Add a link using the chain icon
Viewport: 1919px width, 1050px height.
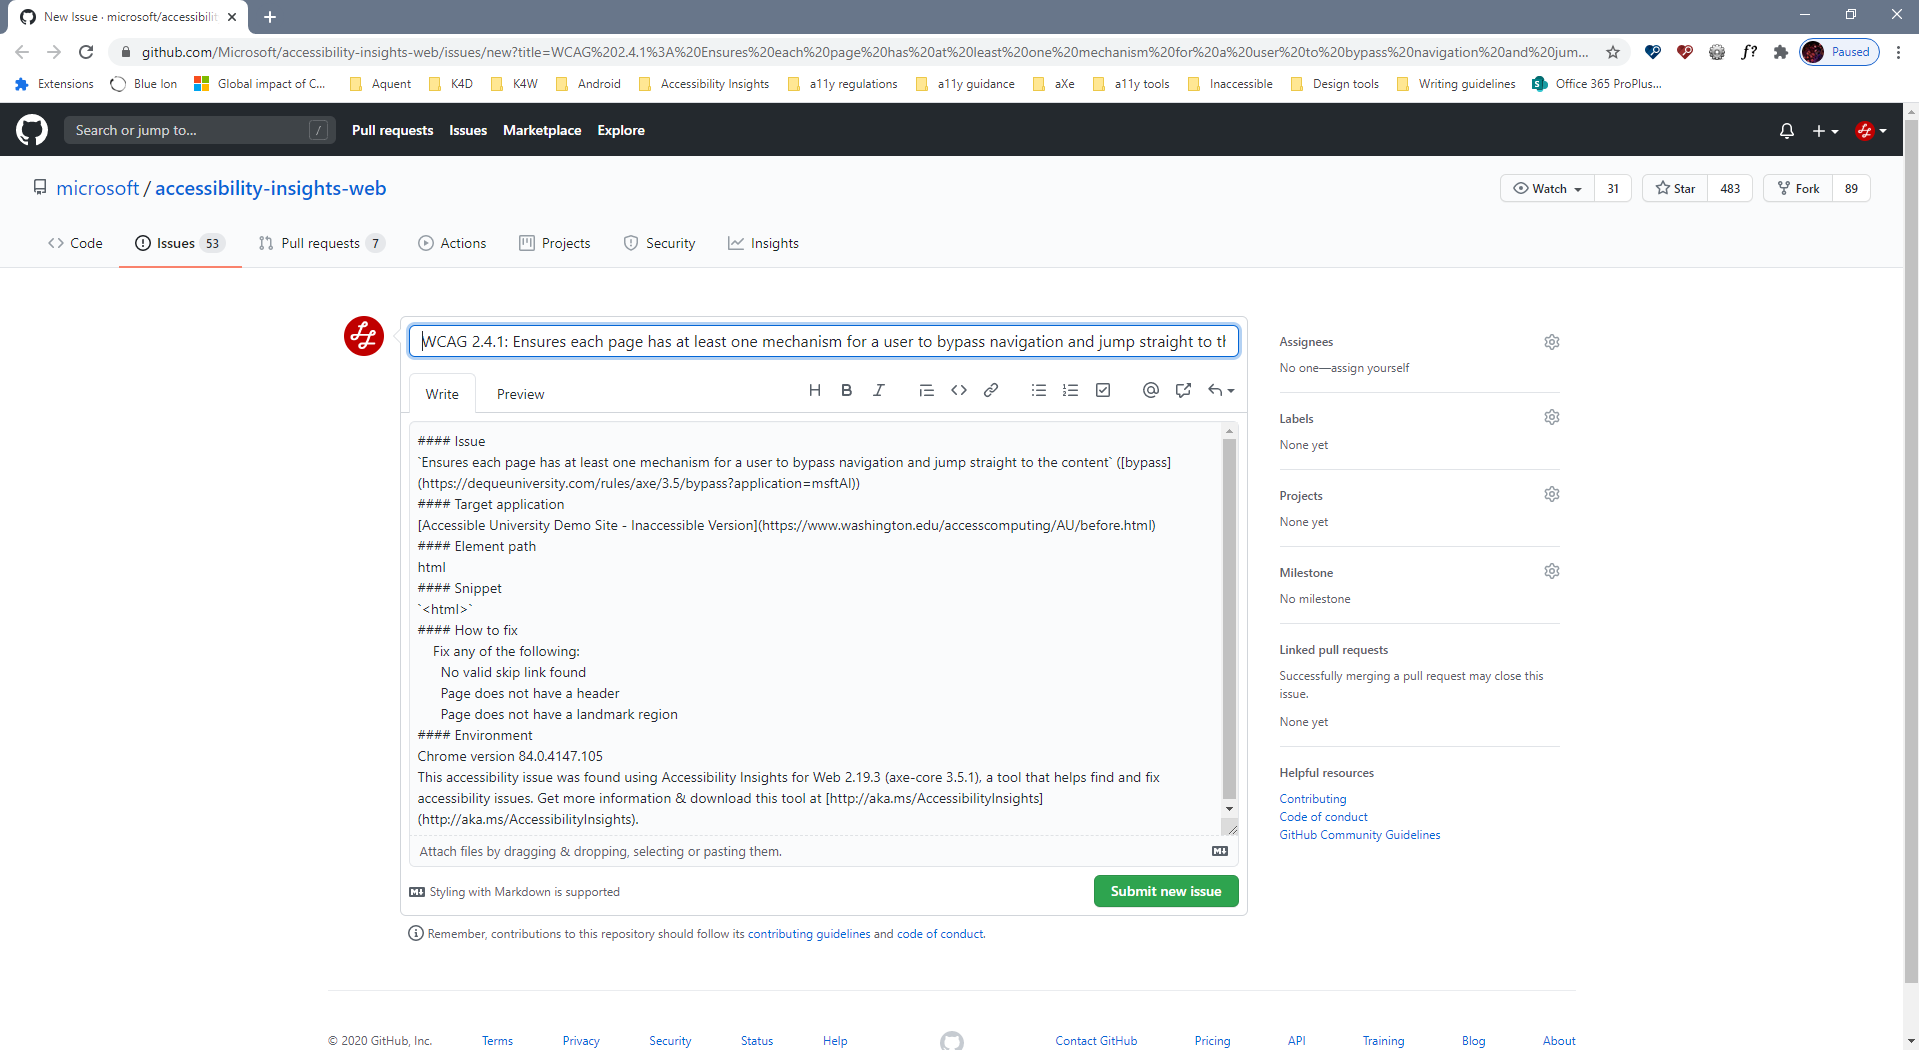[991, 391]
